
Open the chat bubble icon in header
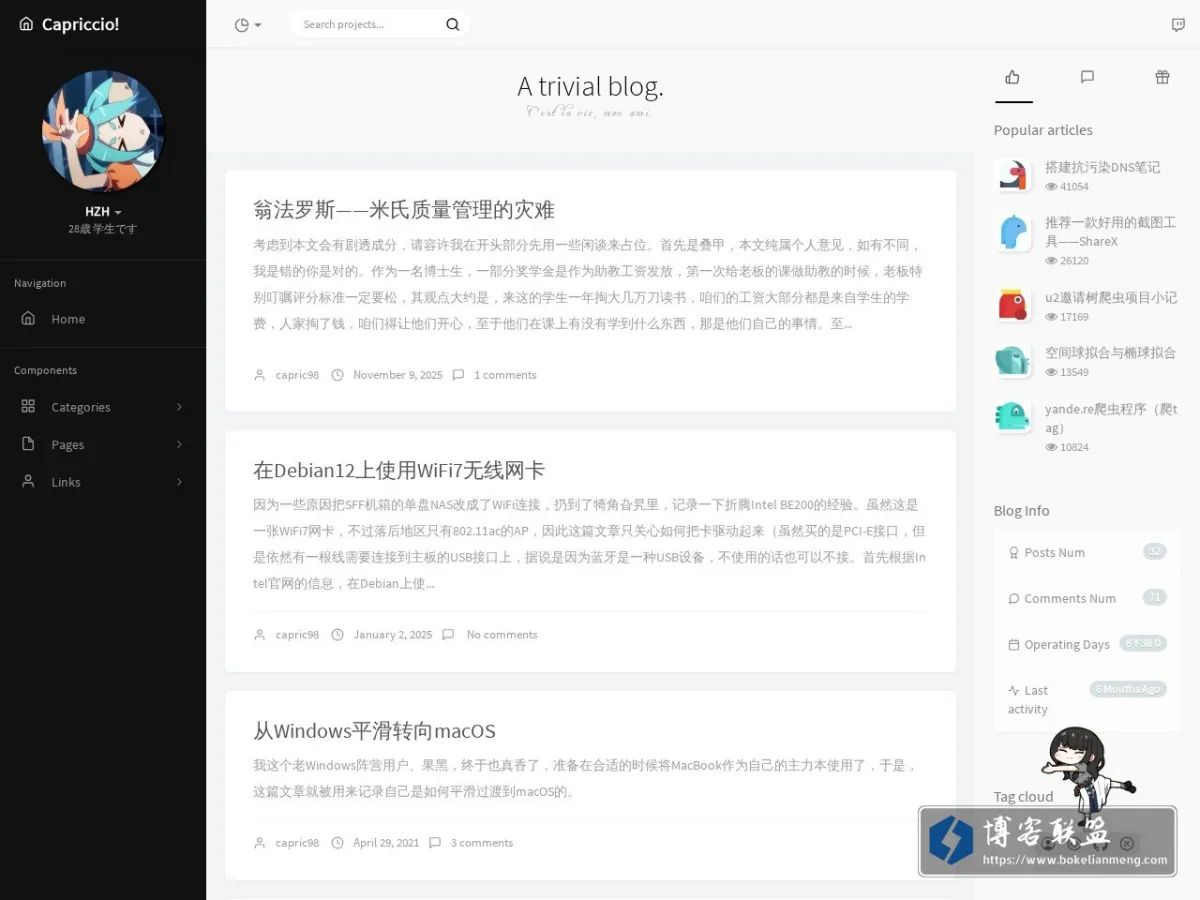[1178, 25]
